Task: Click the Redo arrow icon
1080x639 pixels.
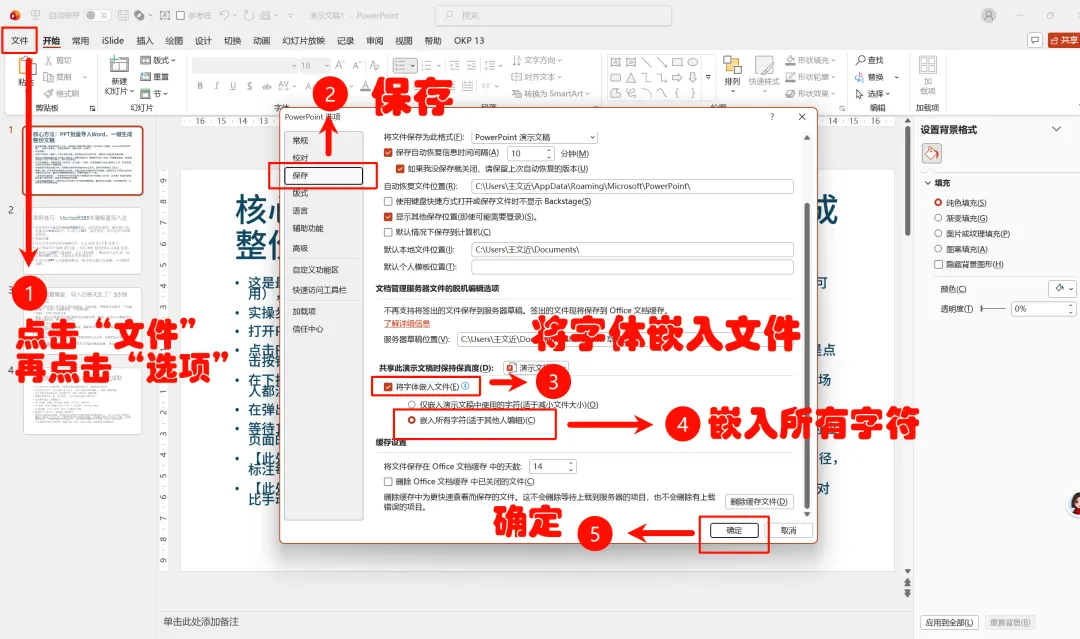Action: pos(249,15)
